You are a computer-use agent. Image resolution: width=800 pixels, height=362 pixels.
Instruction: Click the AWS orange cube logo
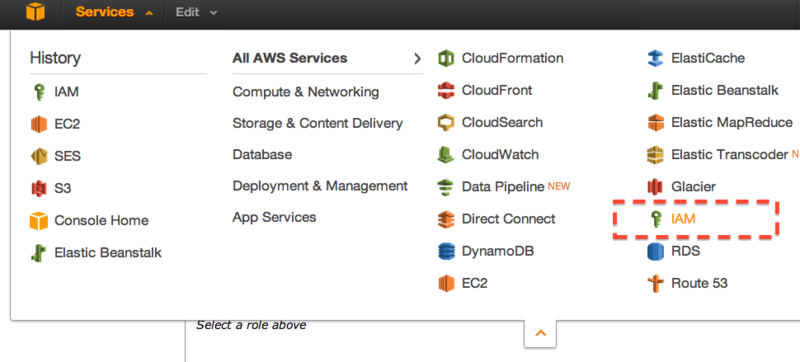pyautogui.click(x=36, y=12)
